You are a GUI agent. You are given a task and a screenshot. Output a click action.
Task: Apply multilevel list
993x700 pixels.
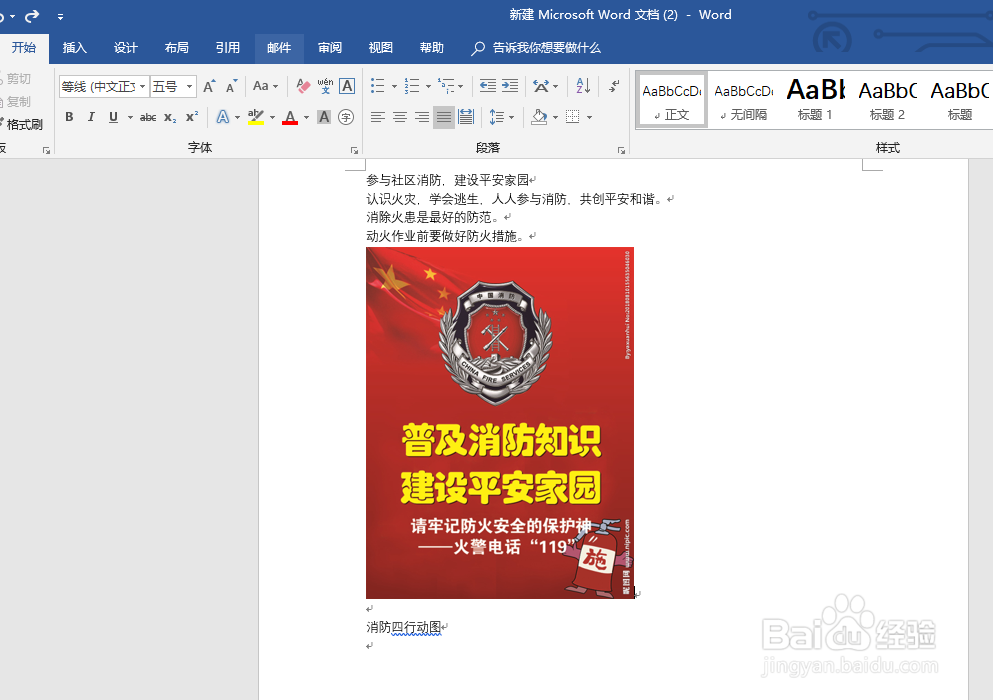click(x=446, y=86)
